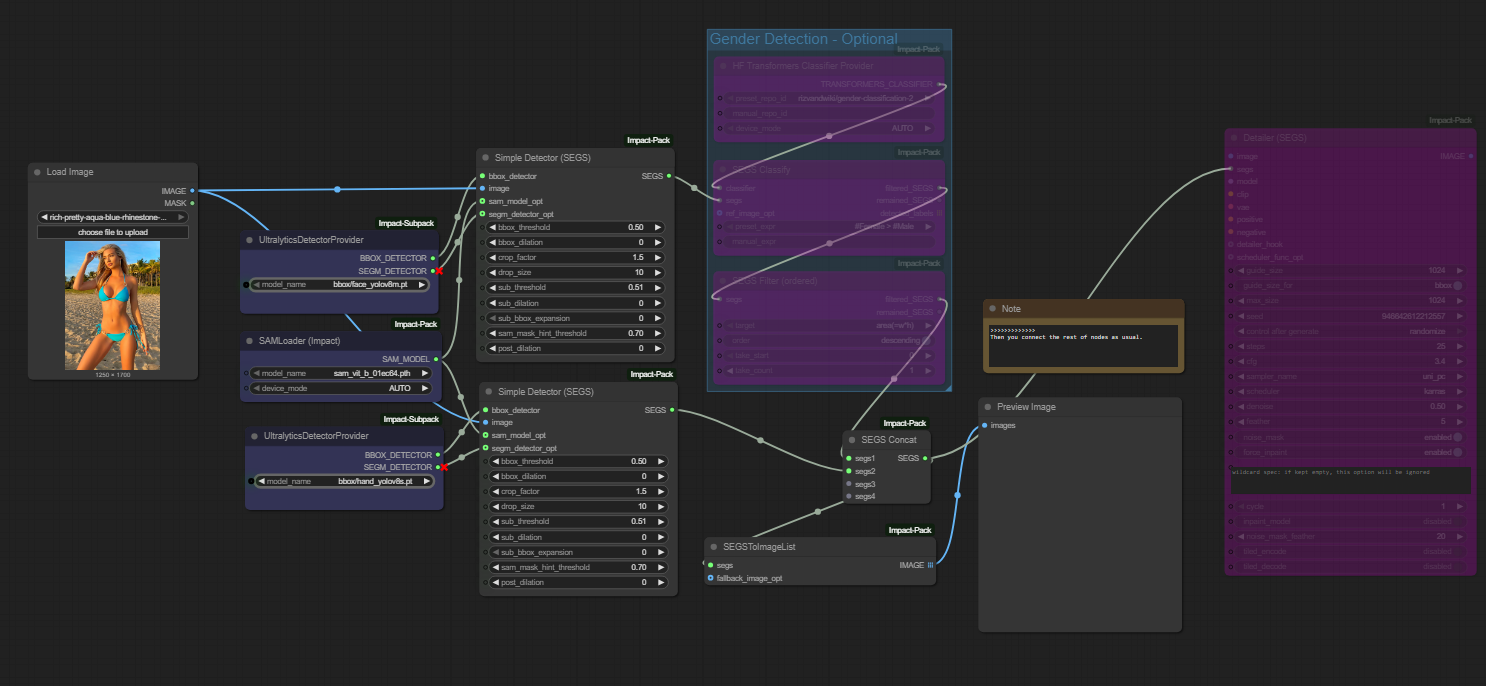Viewport: 1486px width, 686px height.
Task: Decrease sam_mask_hint_threshold on lower Simple Detector
Action: [x=496, y=567]
